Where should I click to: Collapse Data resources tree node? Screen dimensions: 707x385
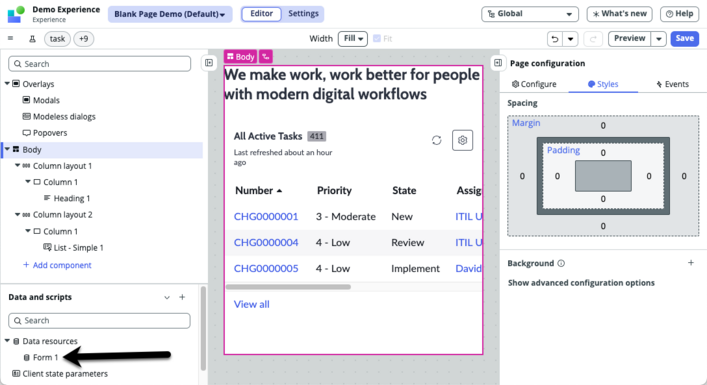coord(7,341)
